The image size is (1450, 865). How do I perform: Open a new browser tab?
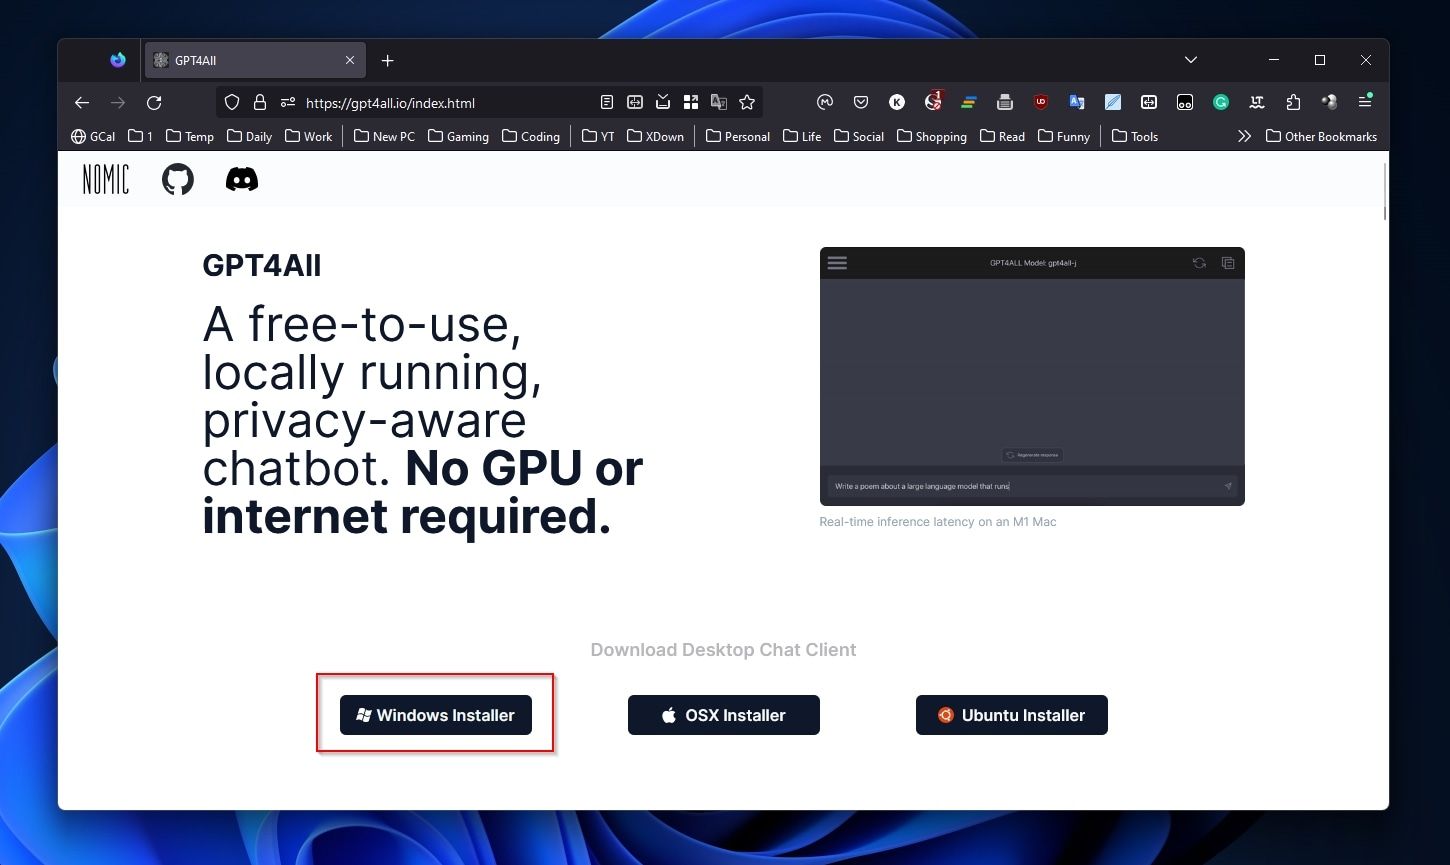tap(387, 61)
